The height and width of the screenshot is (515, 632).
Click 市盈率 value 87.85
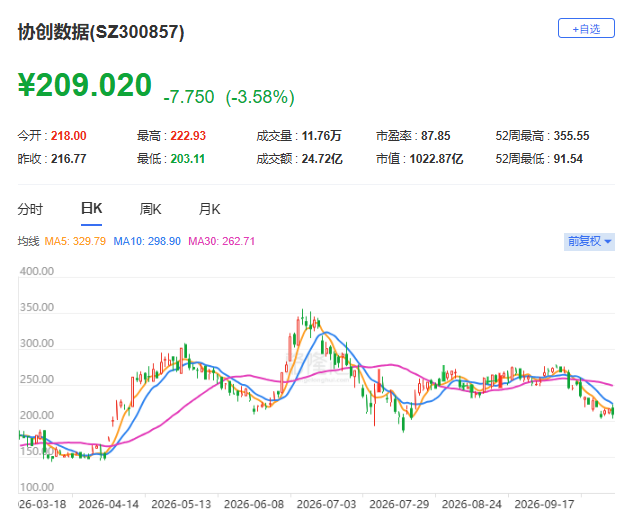tap(436, 136)
